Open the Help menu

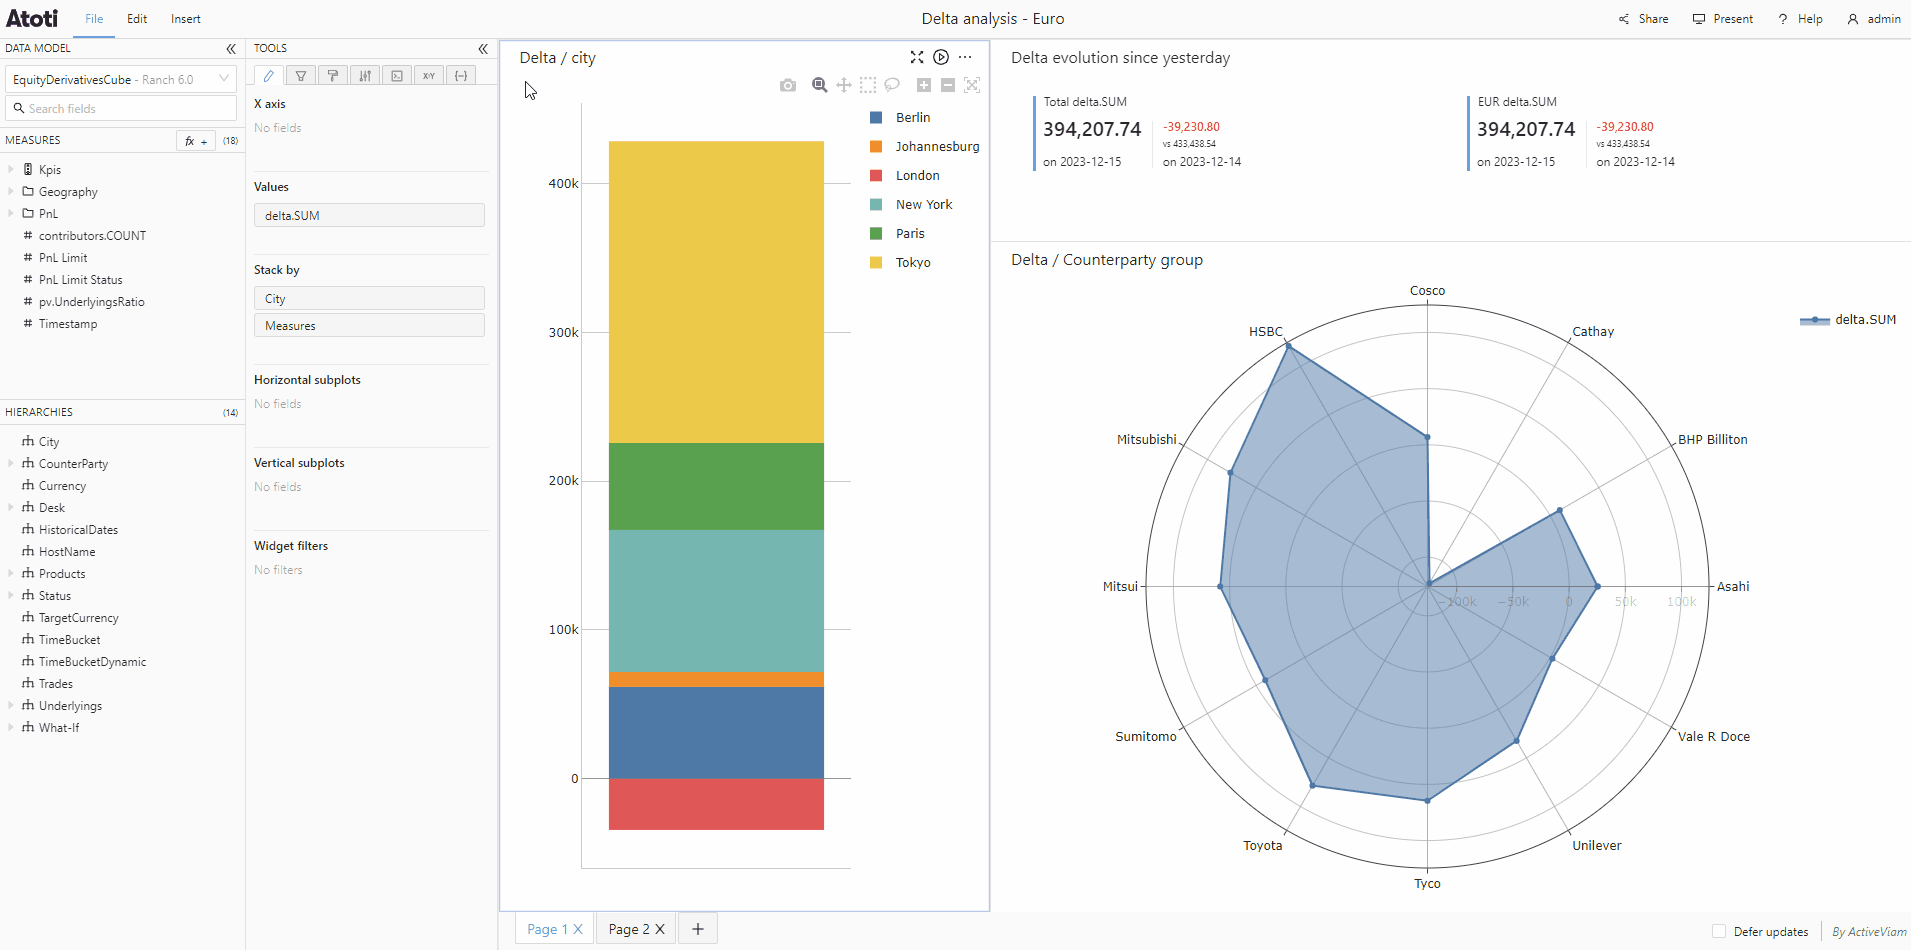click(x=1800, y=19)
